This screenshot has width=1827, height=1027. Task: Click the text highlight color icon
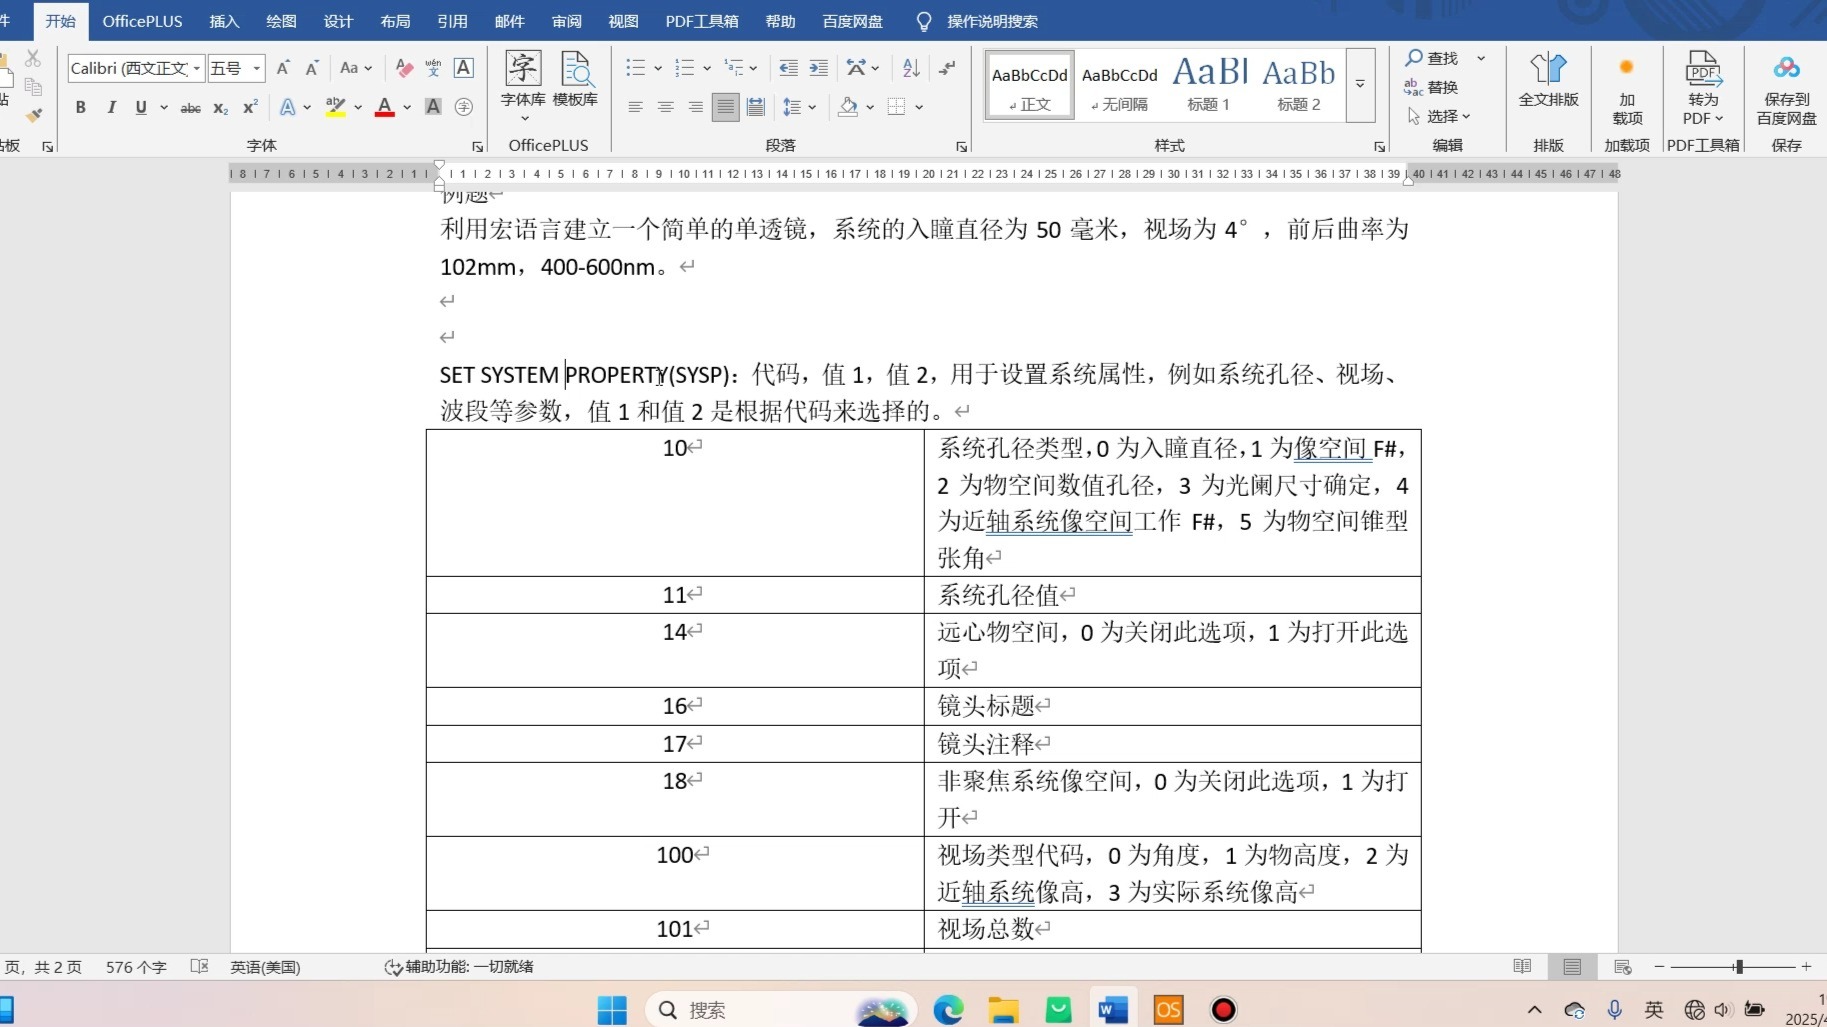(x=336, y=107)
